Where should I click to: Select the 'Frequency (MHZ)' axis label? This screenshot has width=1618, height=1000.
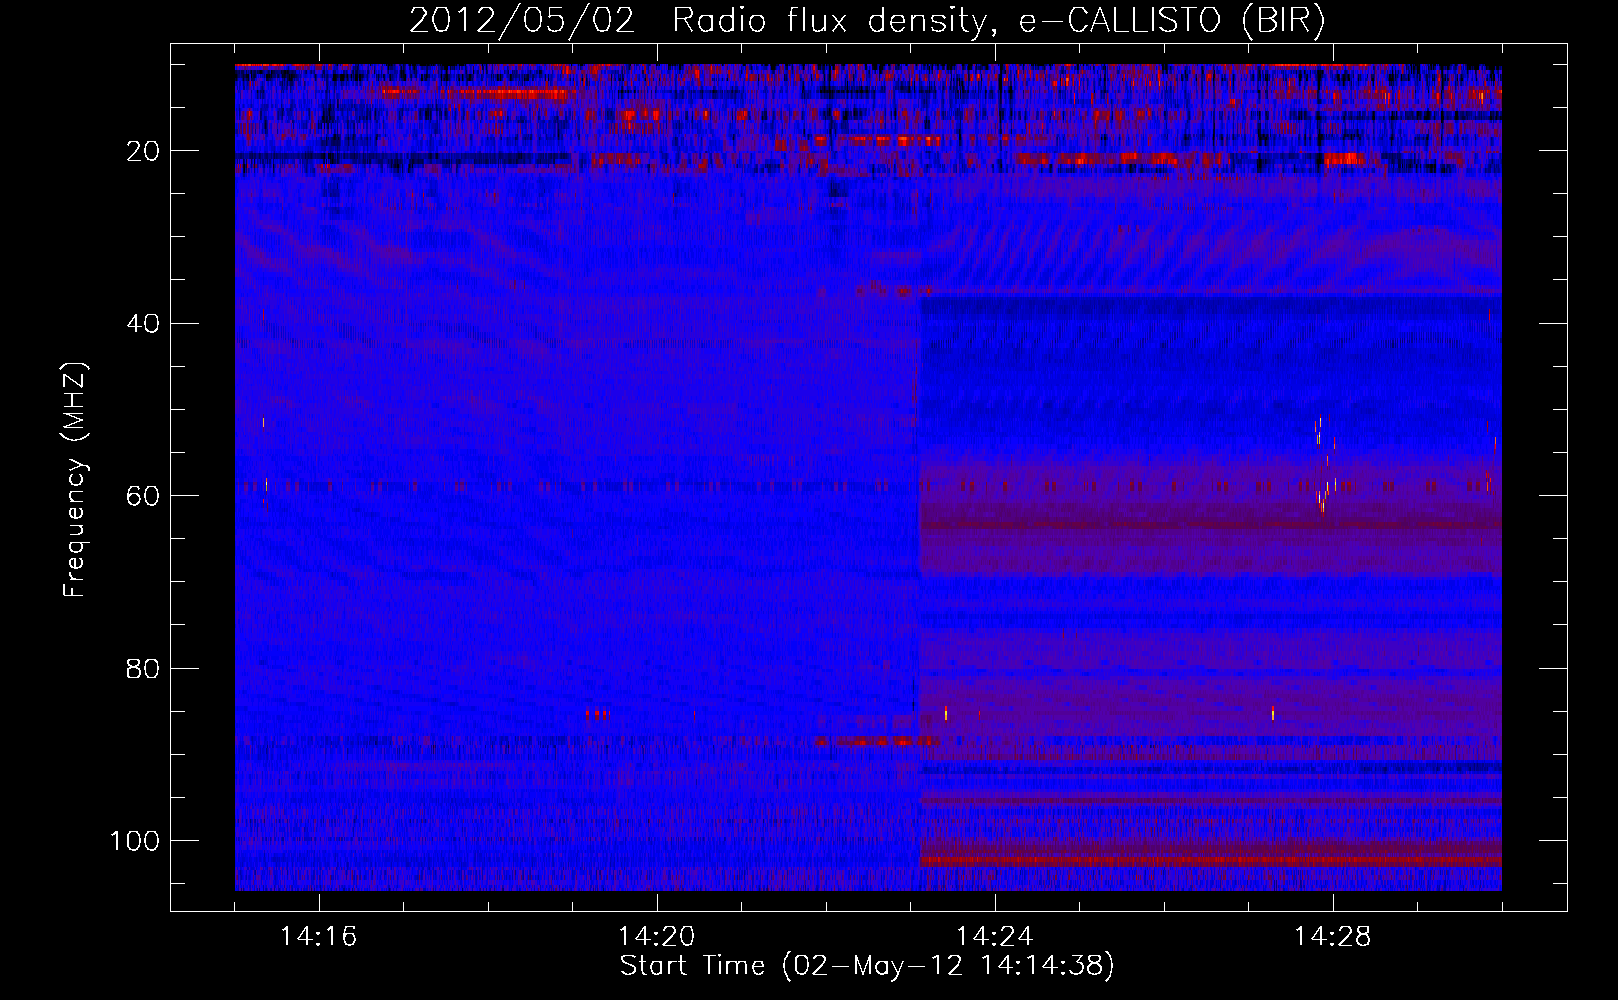pyautogui.click(x=75, y=479)
